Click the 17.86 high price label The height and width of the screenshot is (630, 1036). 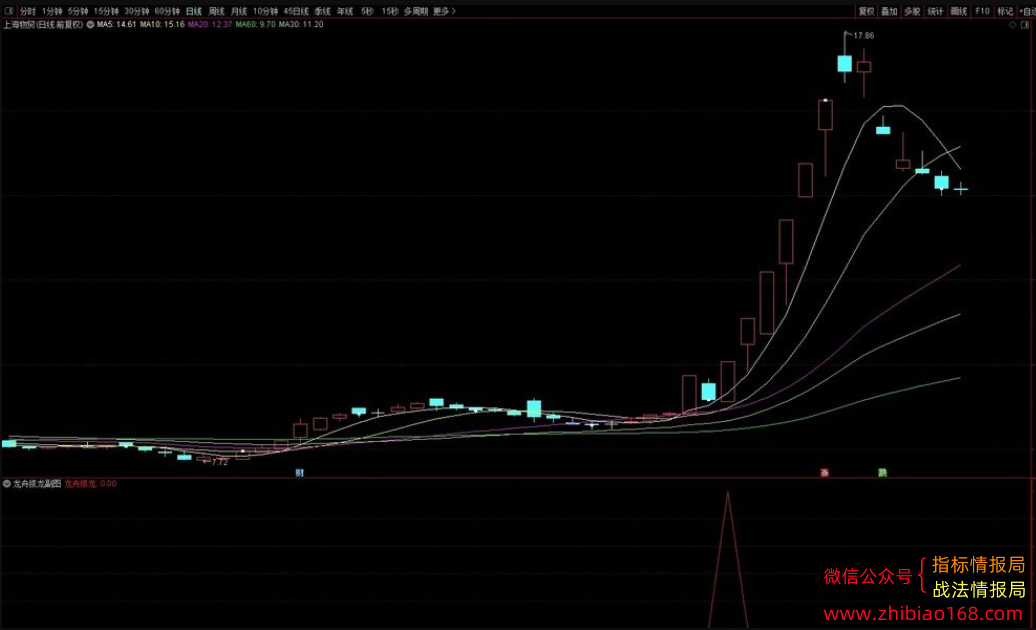(864, 36)
